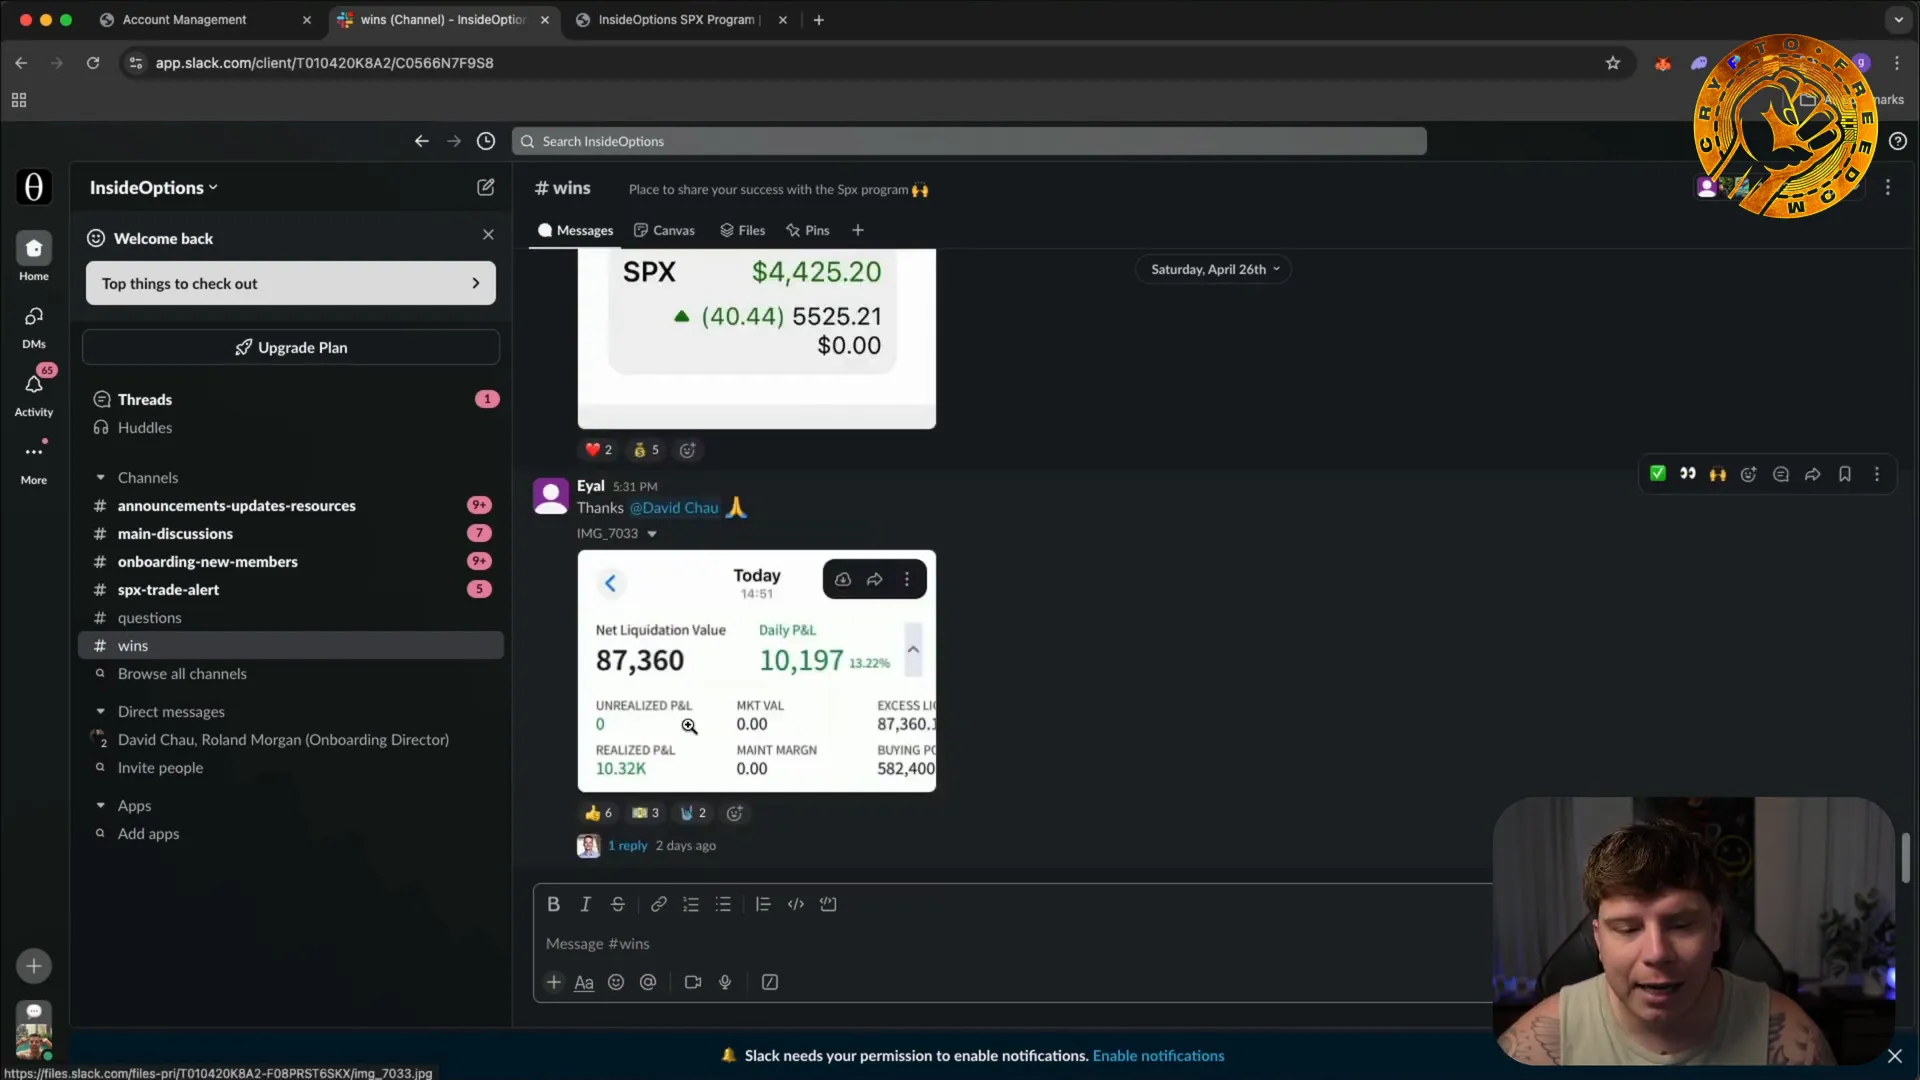Toggle the cash 3 reaction
The width and height of the screenshot is (1920, 1080).
646,813
